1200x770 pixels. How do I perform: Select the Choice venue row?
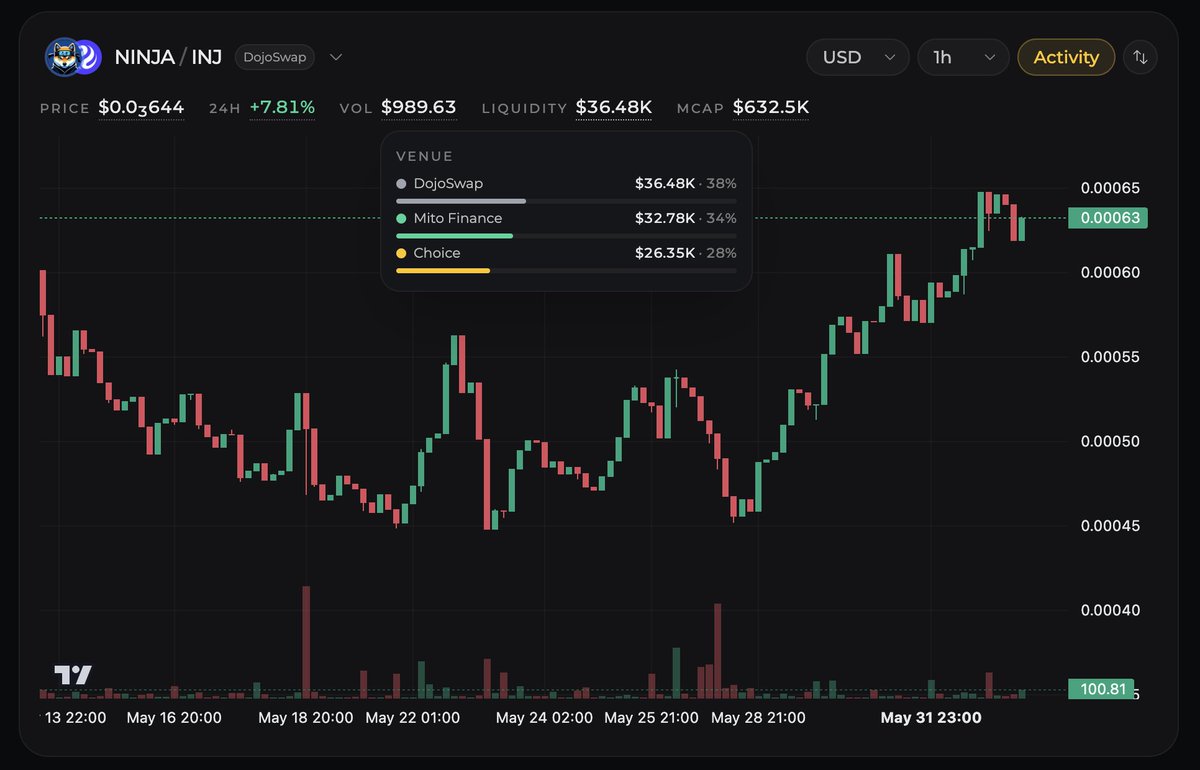click(x=566, y=258)
